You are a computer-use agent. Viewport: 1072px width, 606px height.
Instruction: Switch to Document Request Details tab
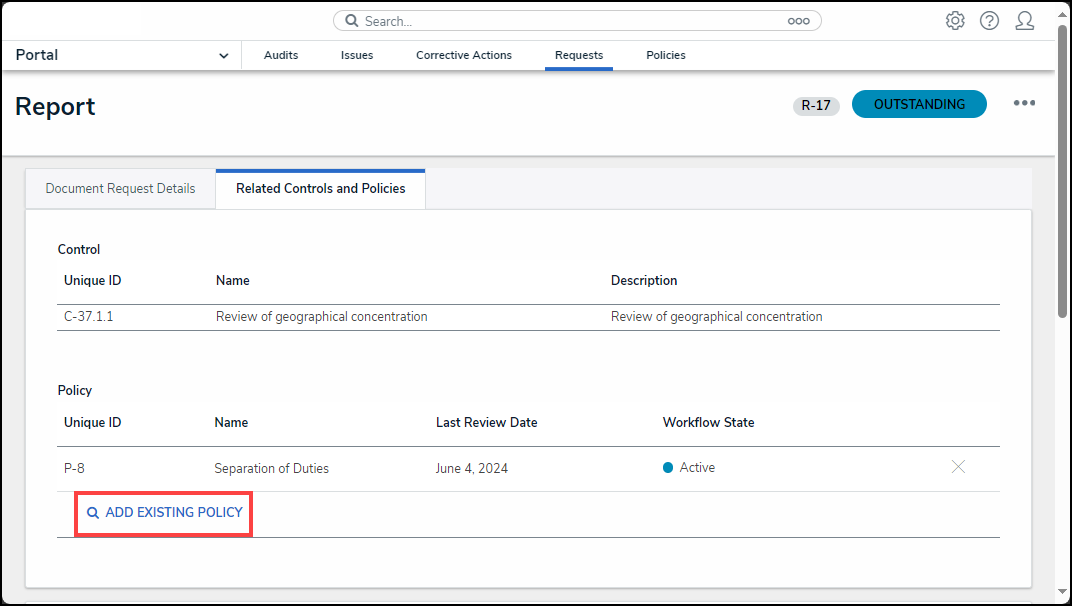120,188
